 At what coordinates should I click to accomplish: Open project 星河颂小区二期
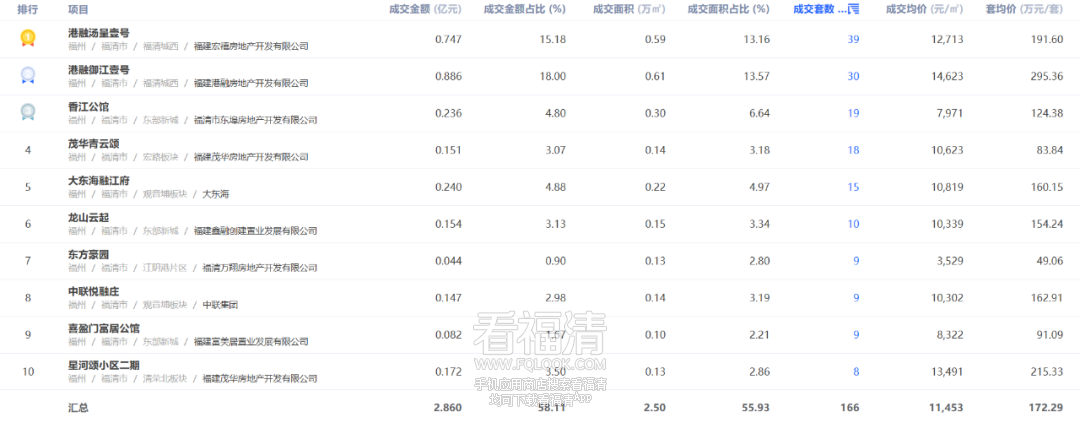(104, 365)
